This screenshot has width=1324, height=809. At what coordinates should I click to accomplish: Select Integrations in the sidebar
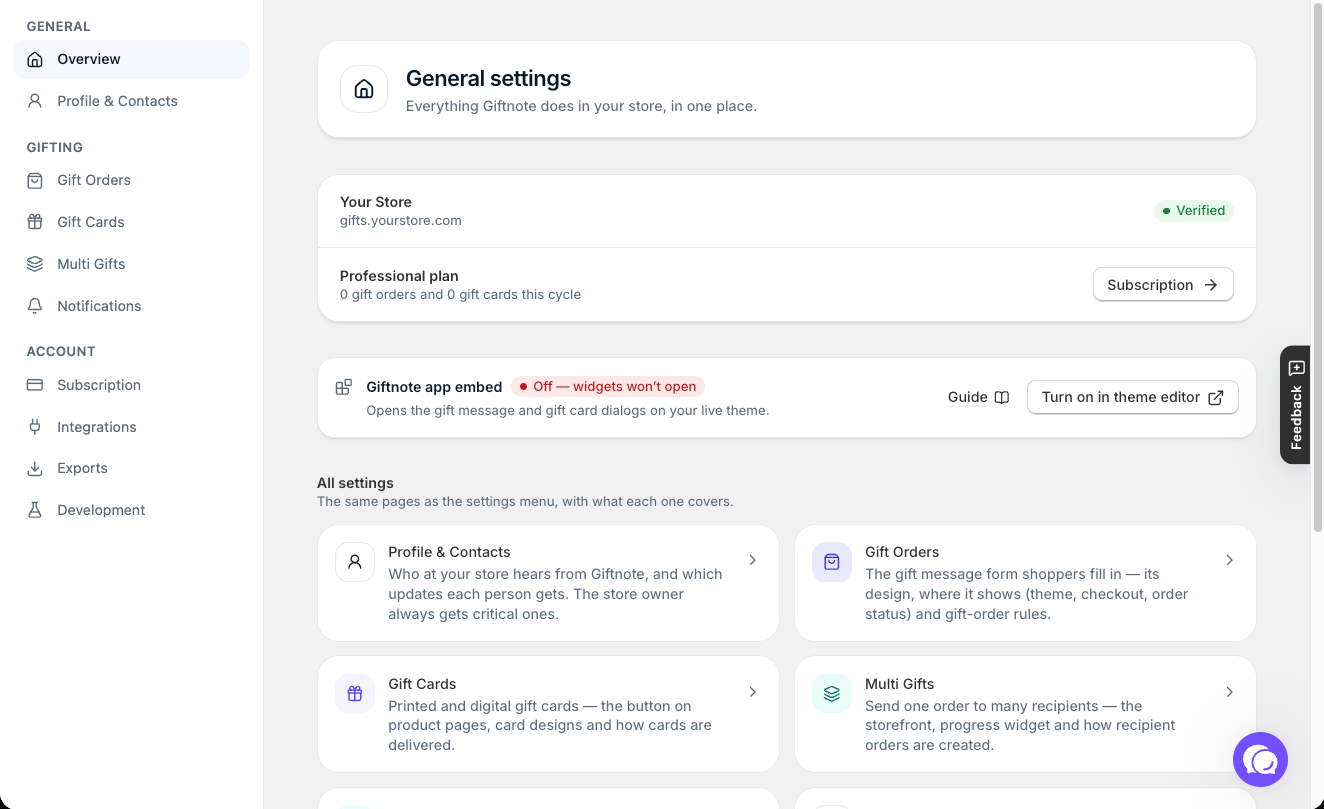131,427
